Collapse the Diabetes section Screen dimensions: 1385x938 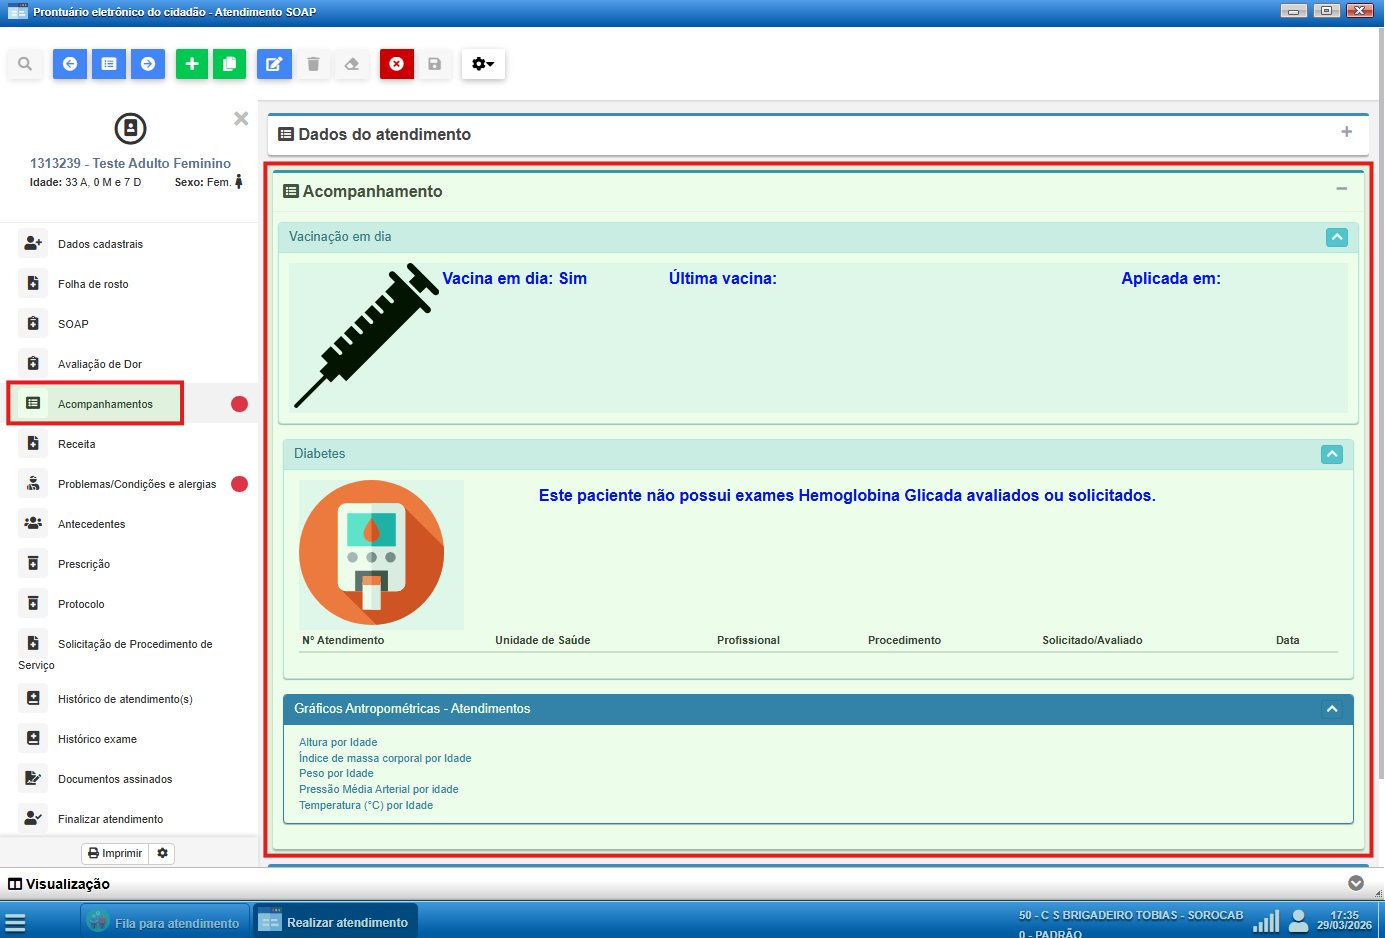[x=1331, y=454]
